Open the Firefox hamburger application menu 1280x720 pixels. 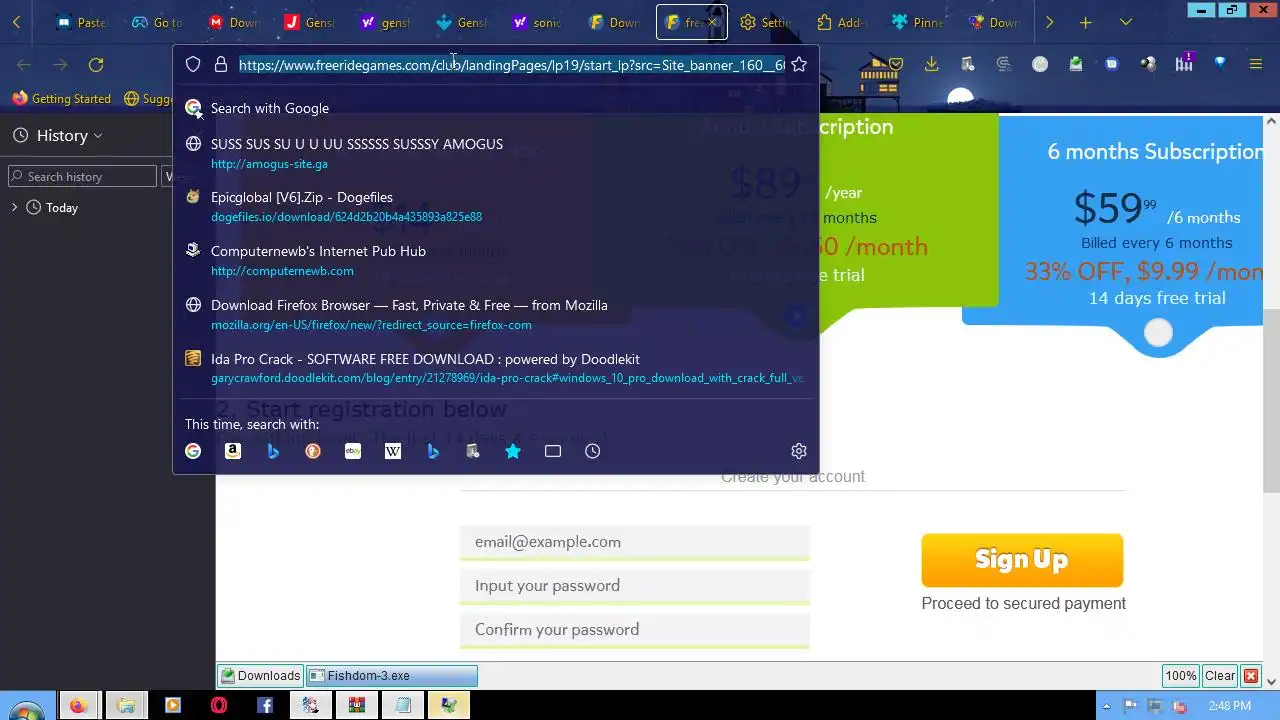point(1256,64)
